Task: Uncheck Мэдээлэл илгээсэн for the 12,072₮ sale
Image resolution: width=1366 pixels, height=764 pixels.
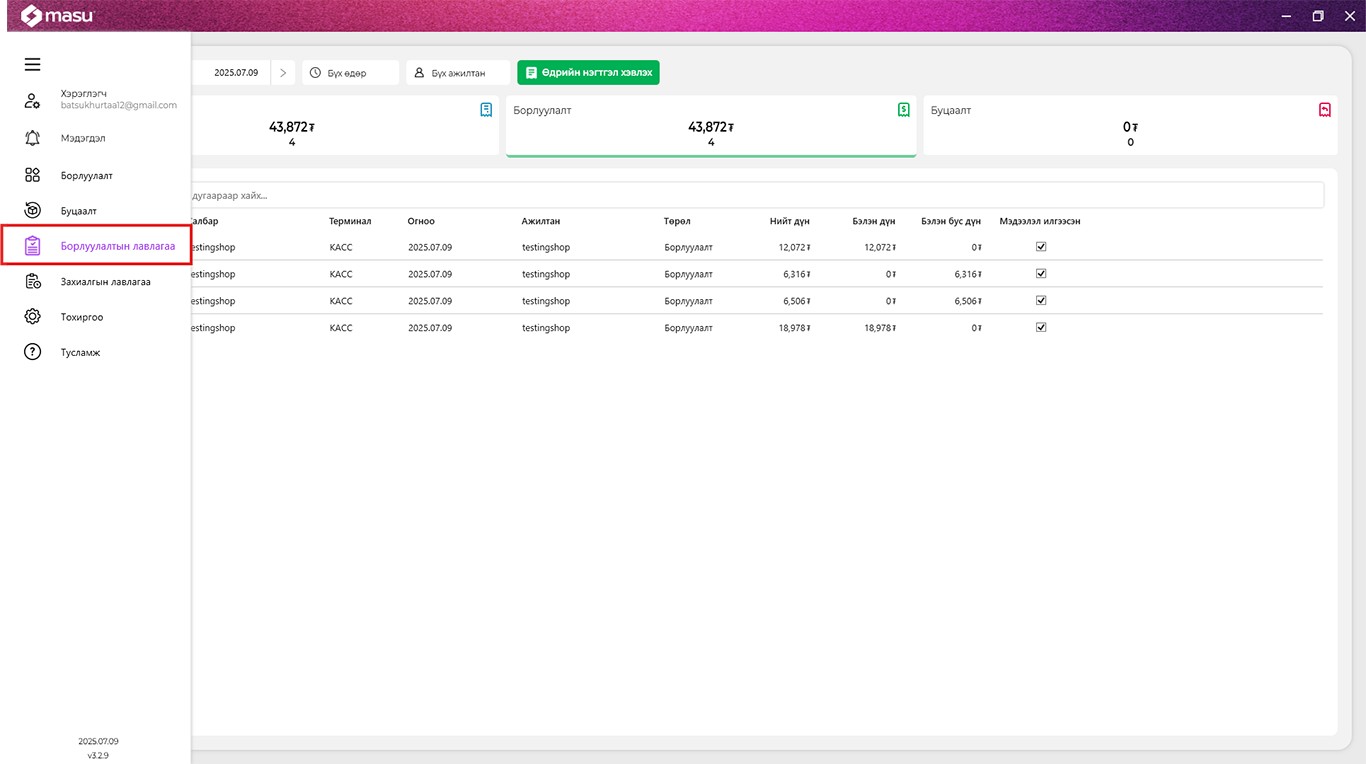Action: [1040, 246]
